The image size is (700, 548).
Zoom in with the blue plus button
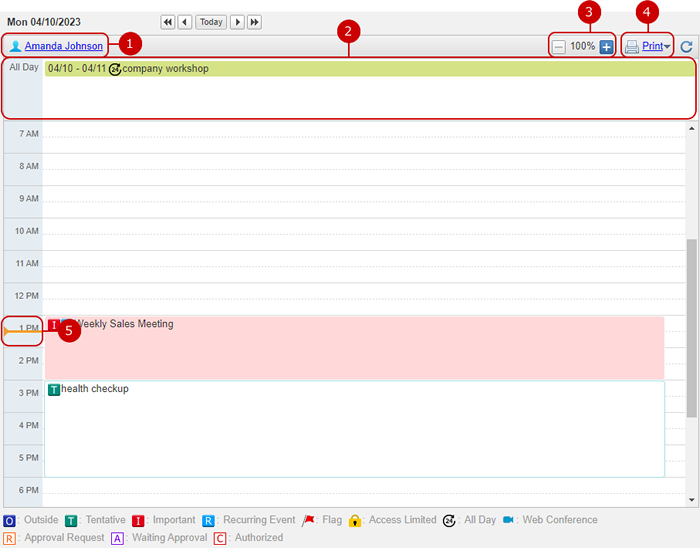coord(606,46)
